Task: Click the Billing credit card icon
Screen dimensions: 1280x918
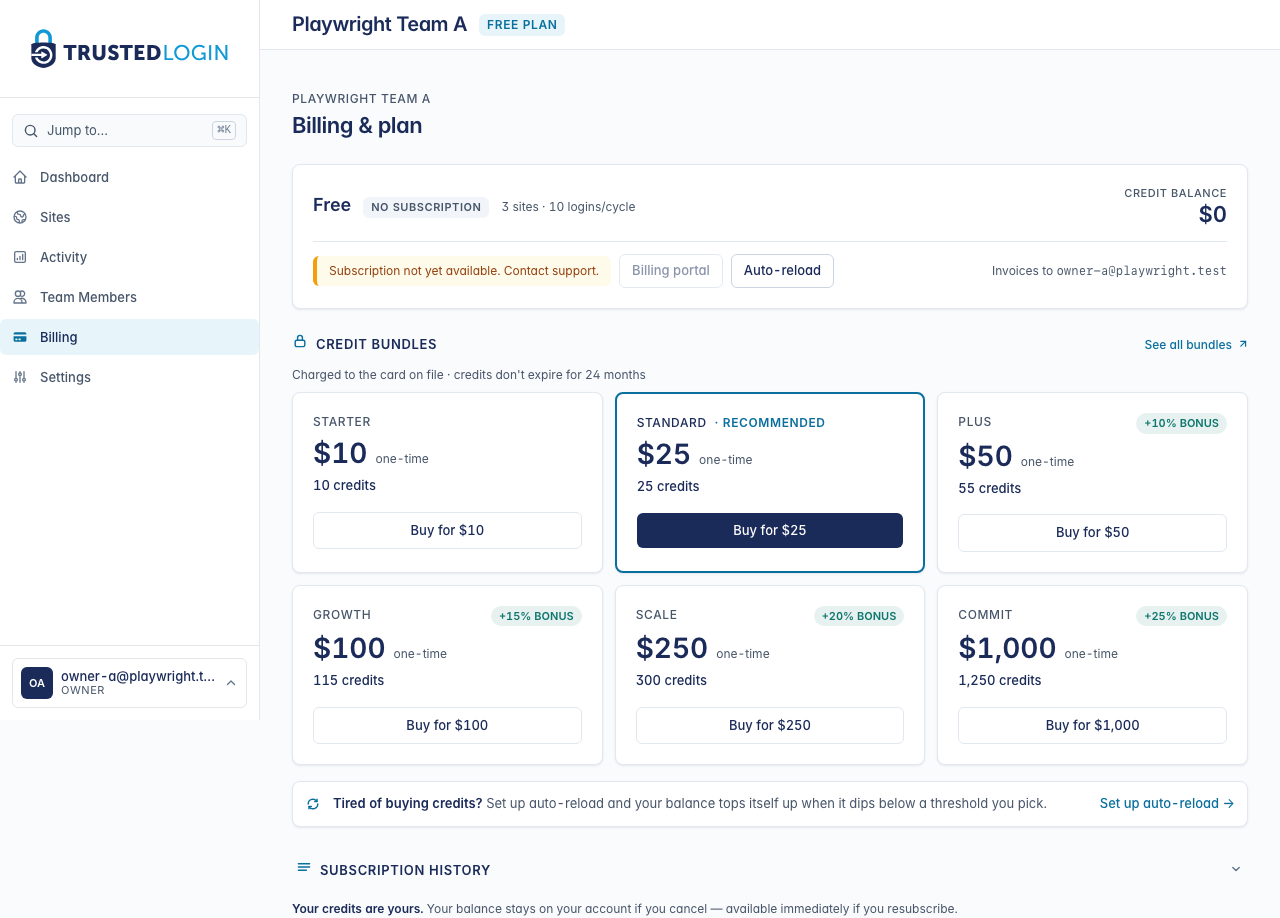Action: pyautogui.click(x=20, y=337)
